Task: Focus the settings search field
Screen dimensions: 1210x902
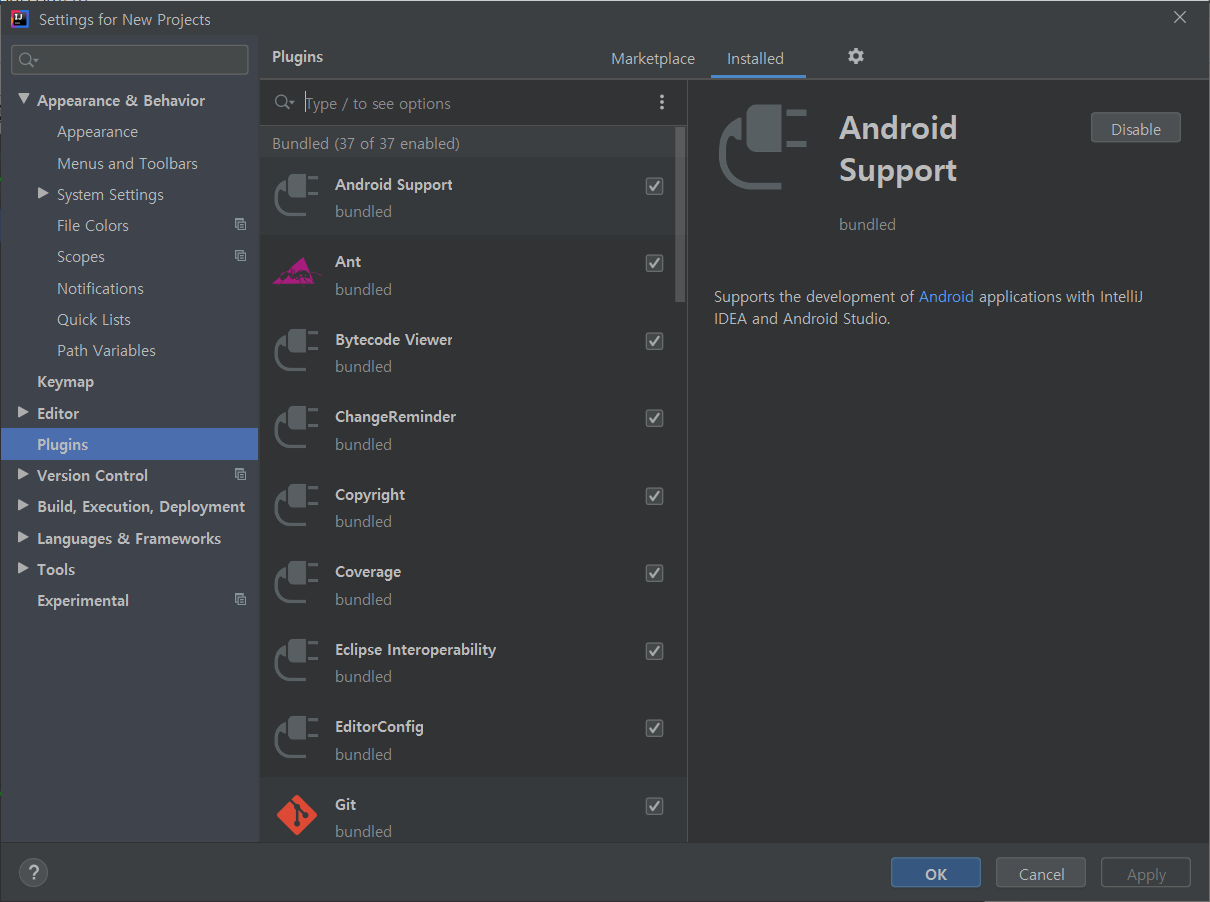Action: pos(130,60)
